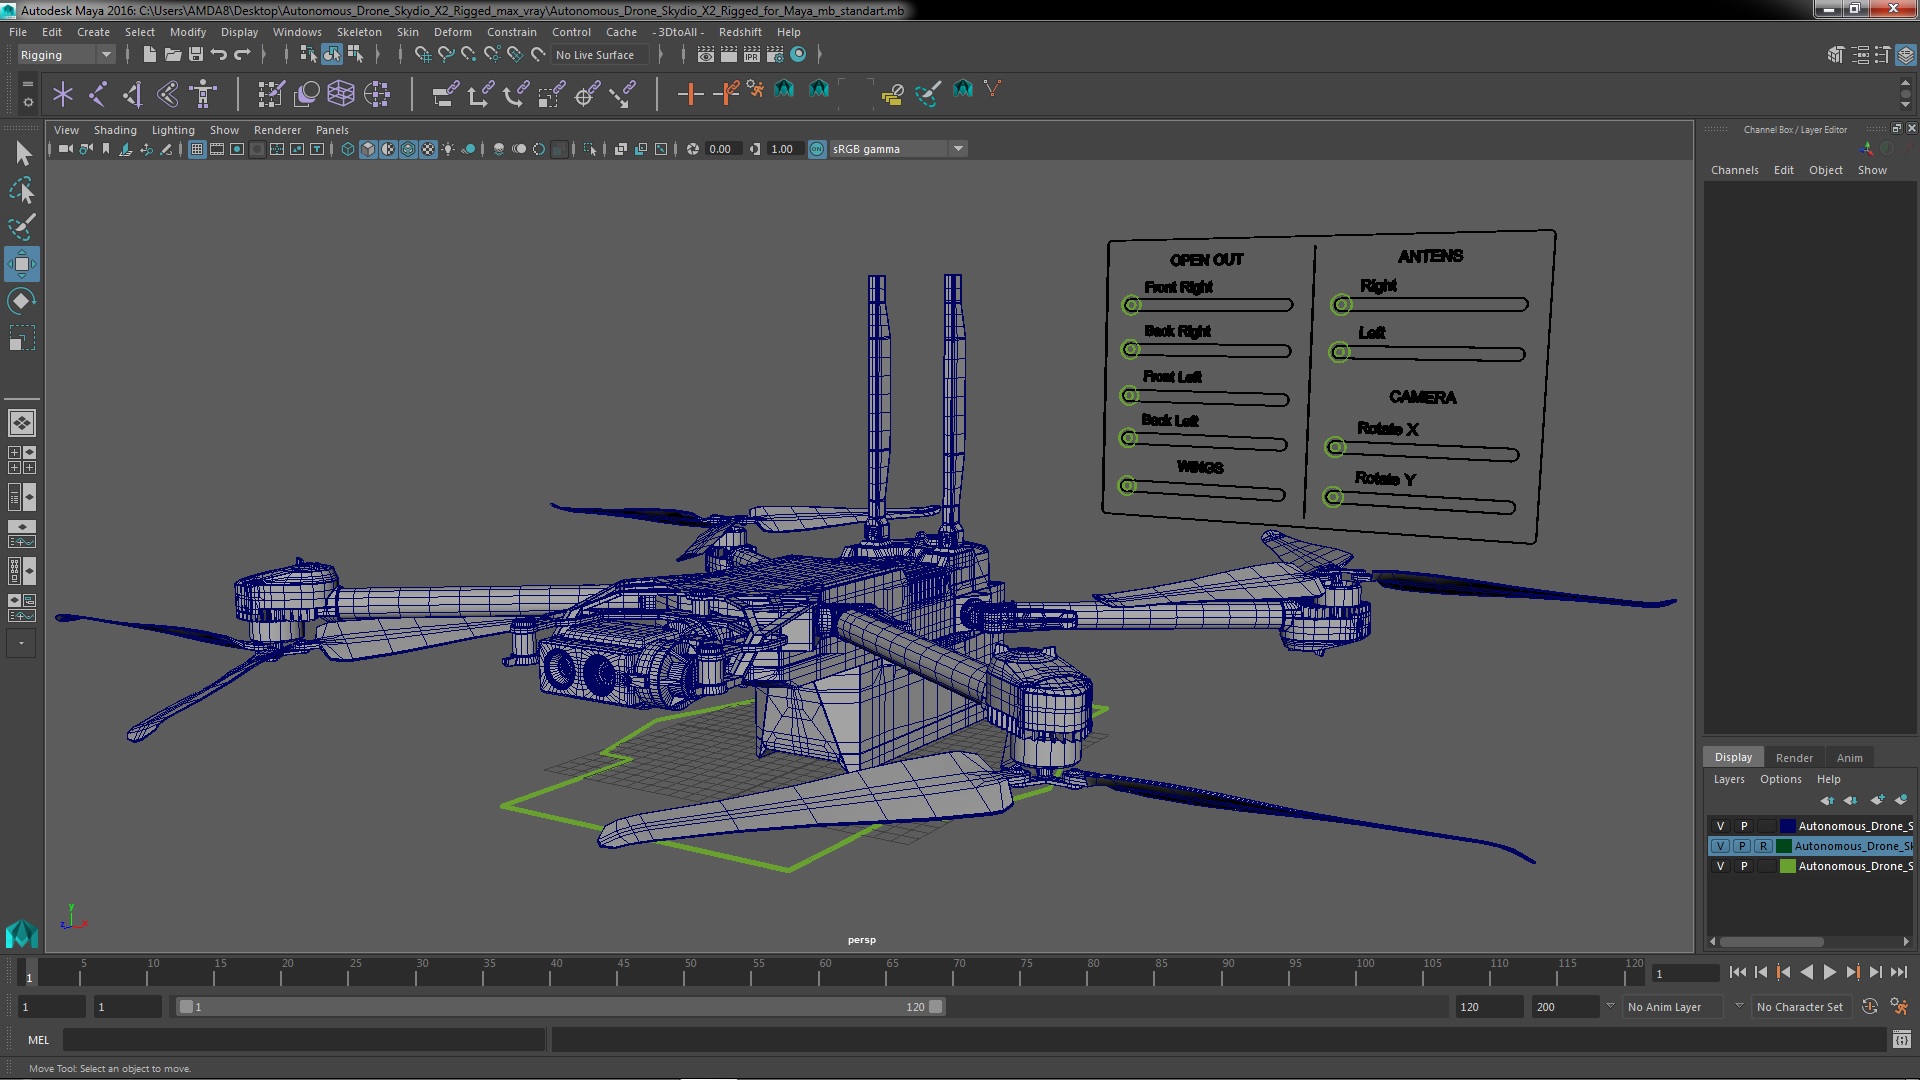Open the Skeleton menu

tap(358, 32)
